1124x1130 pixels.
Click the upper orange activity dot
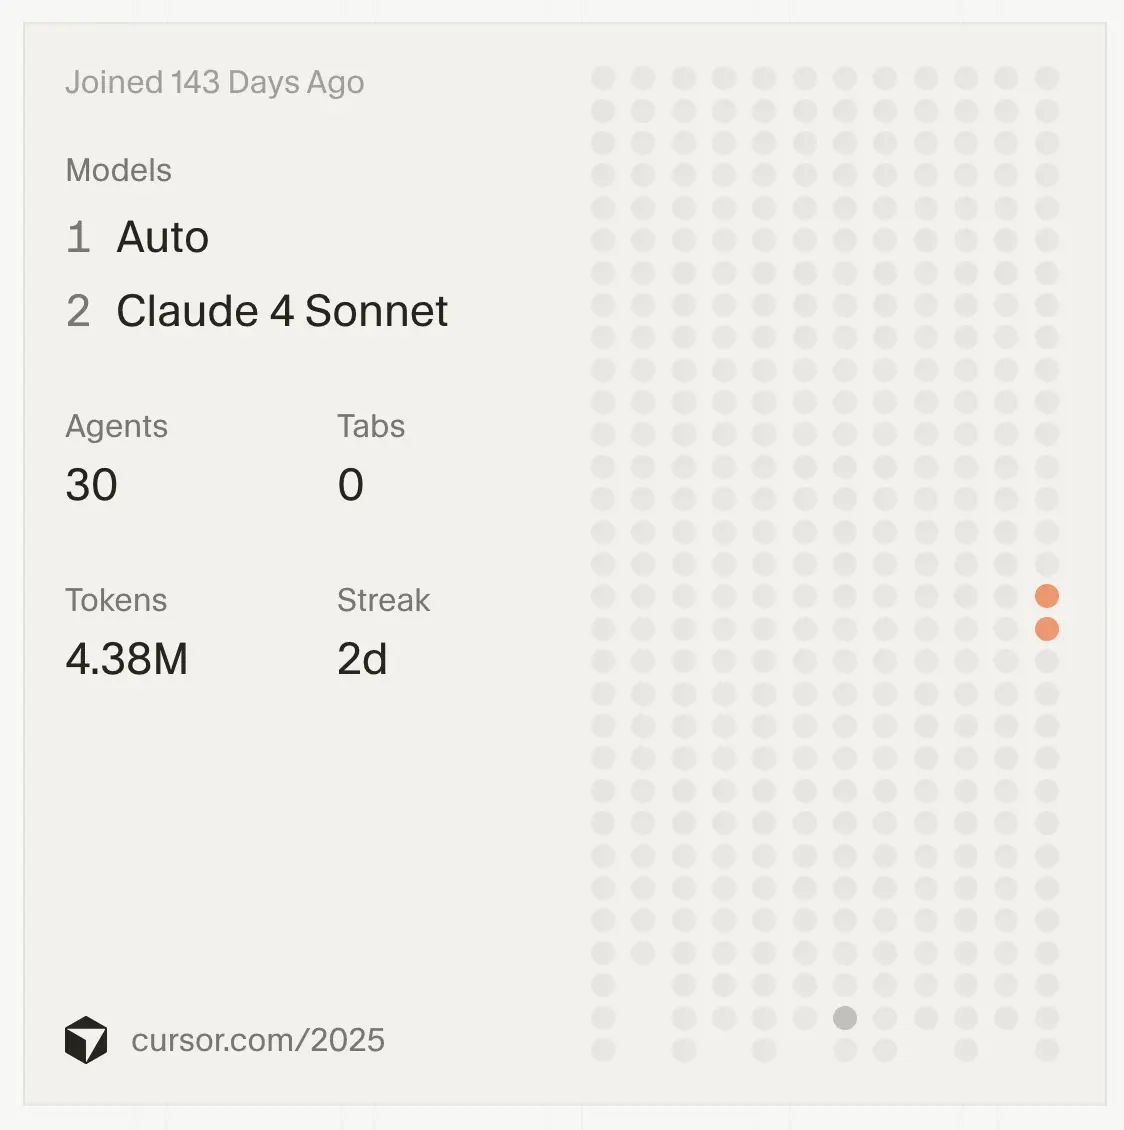click(1047, 596)
